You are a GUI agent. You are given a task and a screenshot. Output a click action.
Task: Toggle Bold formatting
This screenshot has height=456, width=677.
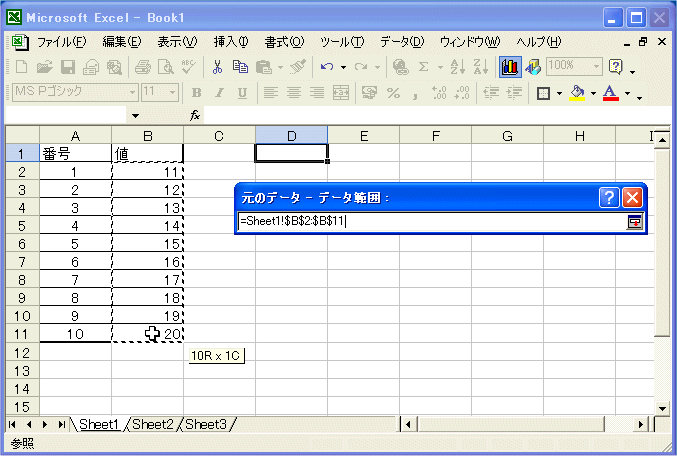[196, 93]
